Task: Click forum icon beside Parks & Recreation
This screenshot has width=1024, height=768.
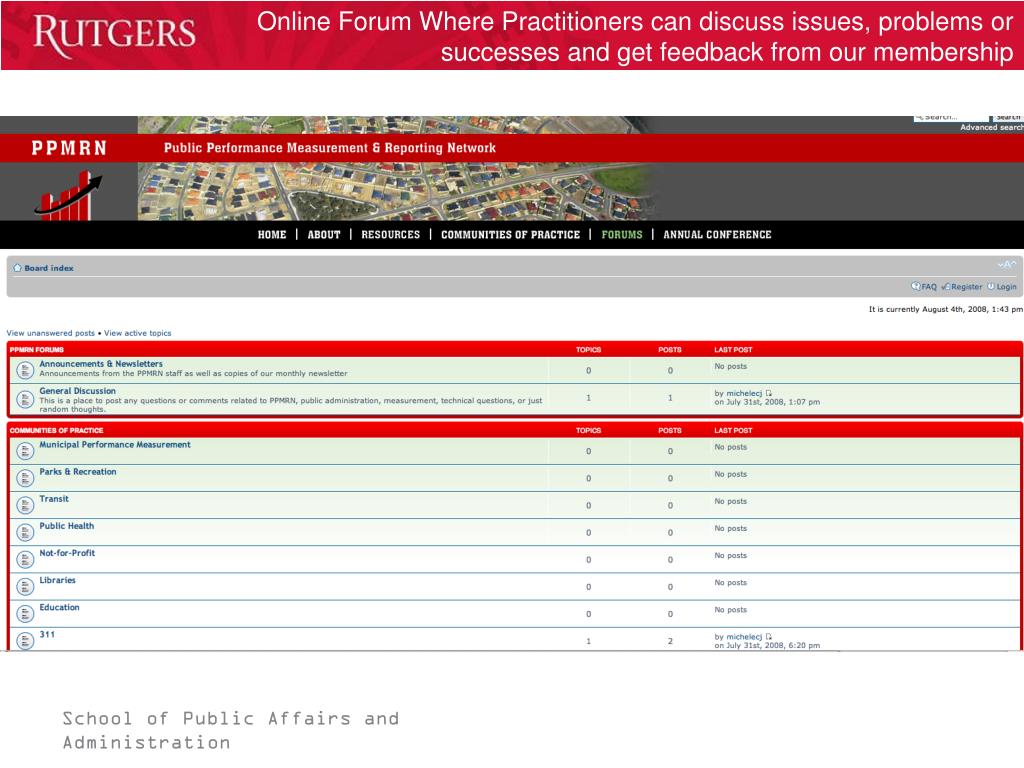Action: (x=25, y=479)
